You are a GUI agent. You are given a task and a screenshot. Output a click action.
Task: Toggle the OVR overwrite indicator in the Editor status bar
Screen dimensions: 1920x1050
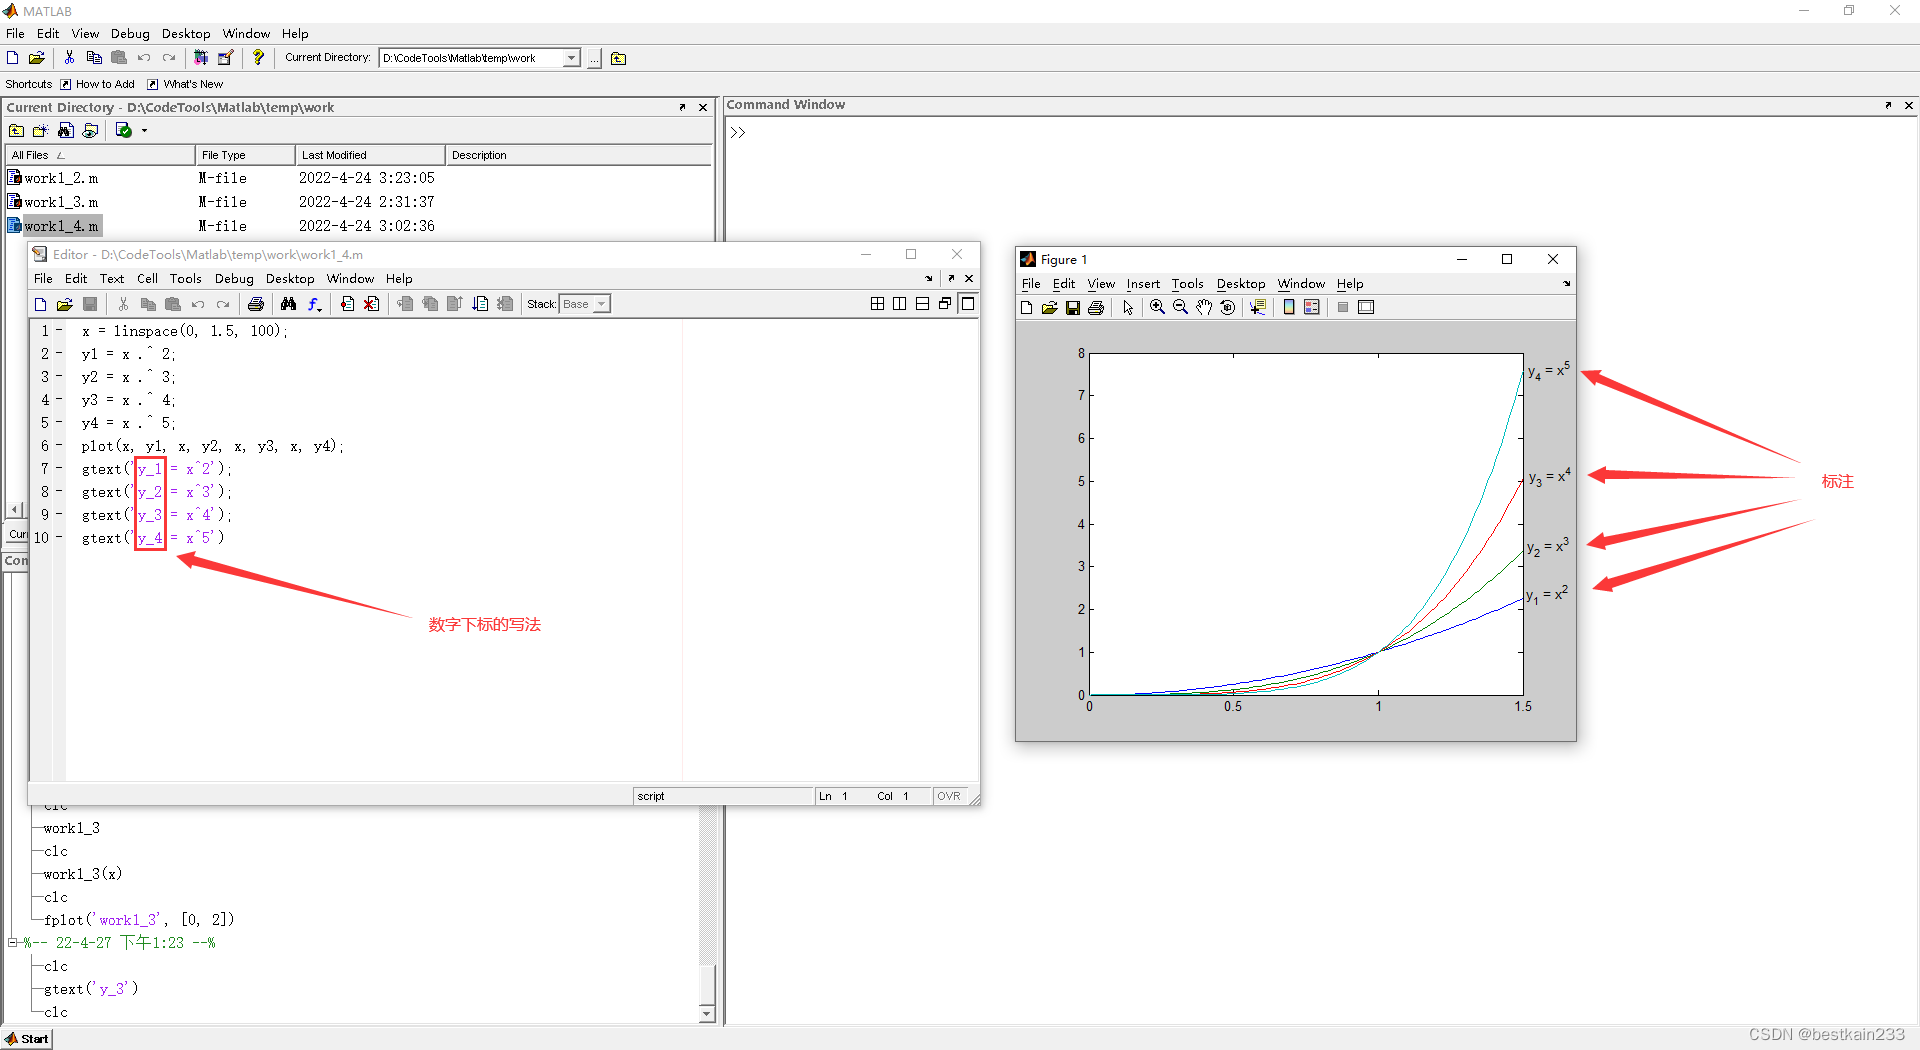tap(949, 796)
